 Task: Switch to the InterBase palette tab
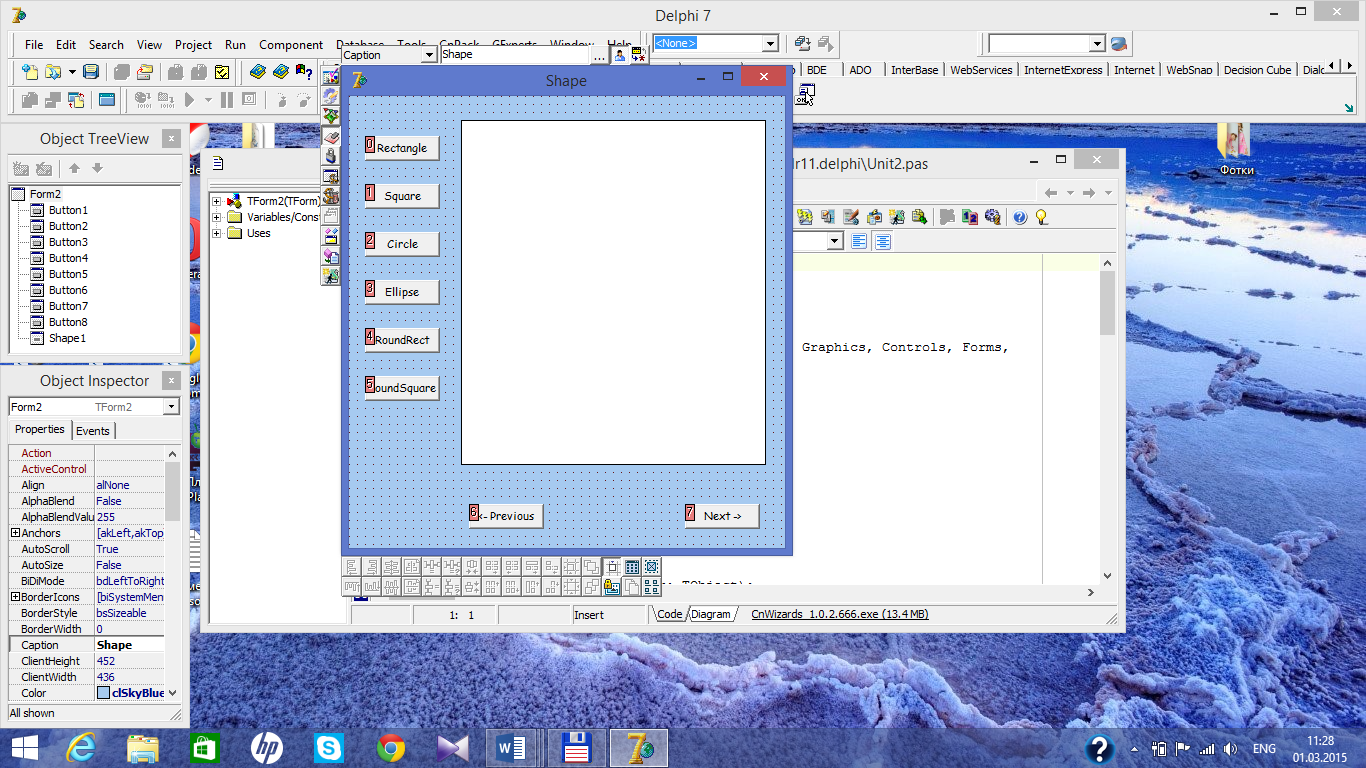click(x=915, y=70)
